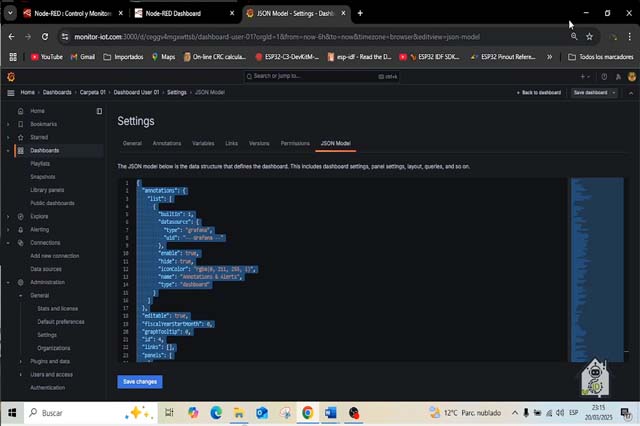This screenshot has height=426, width=640.
Task: Toggle the sidebar hamburger menu
Action: pyautogui.click(x=11, y=92)
